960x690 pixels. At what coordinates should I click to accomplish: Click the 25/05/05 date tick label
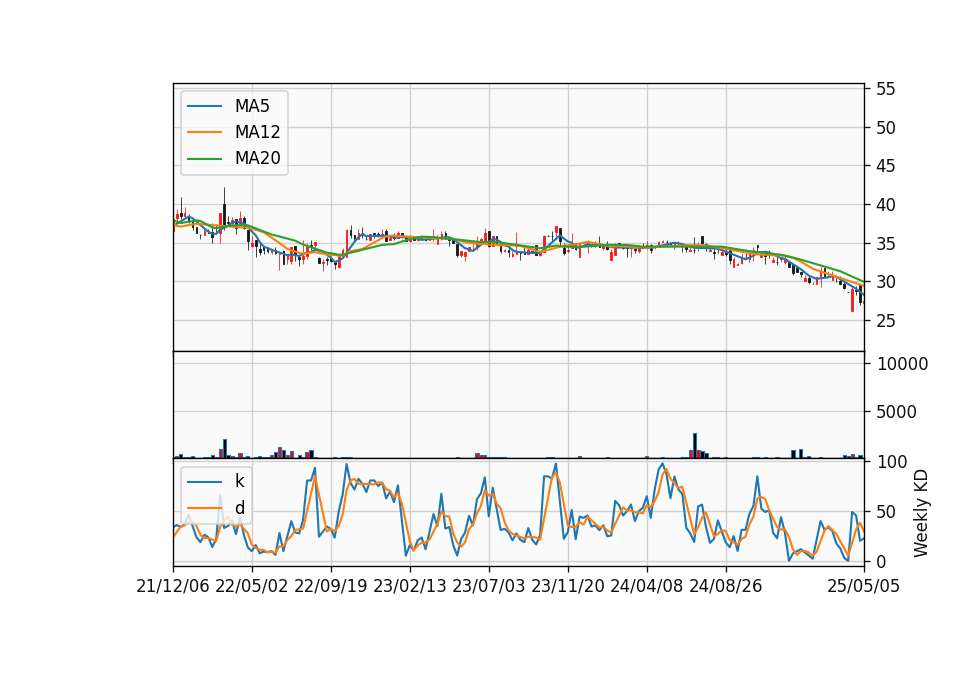(864, 587)
